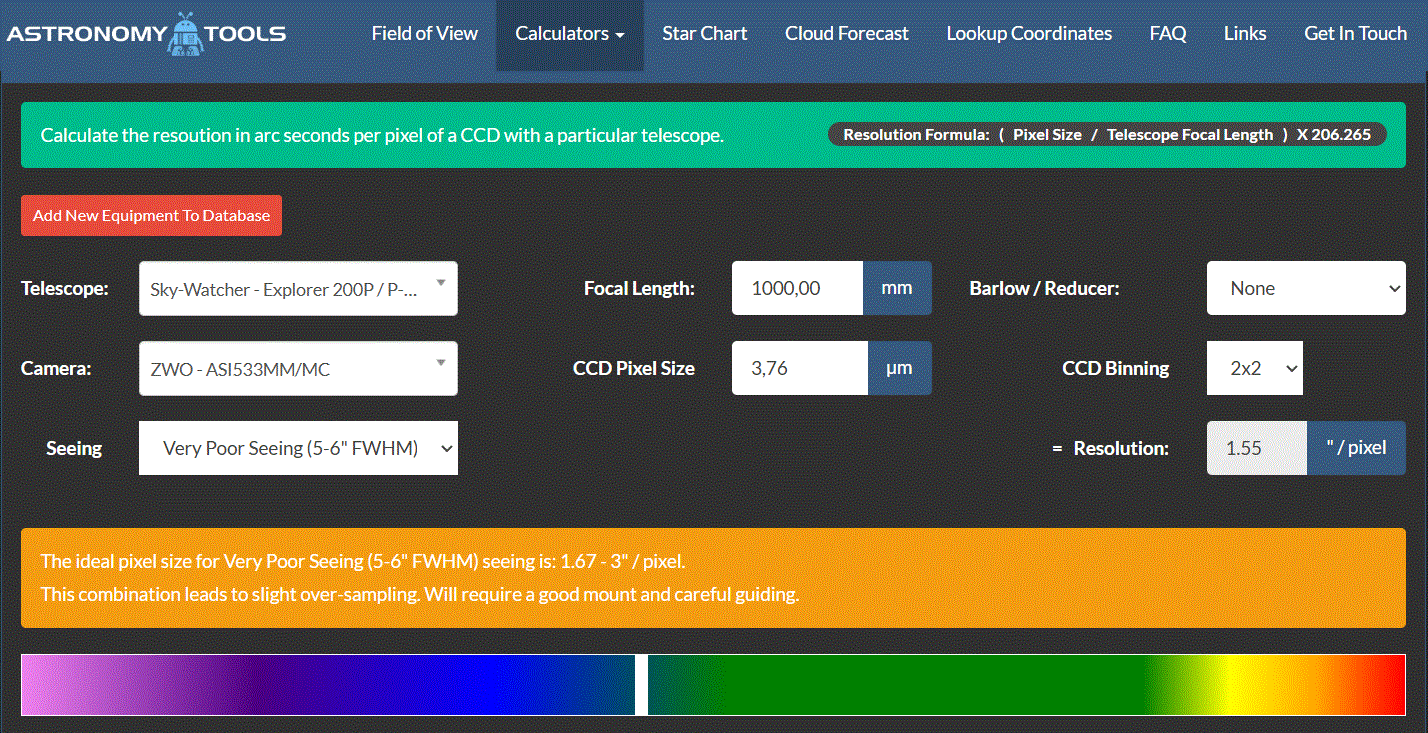Click the ideal pixel size message line
This screenshot has height=733, width=1428.
click(x=363, y=561)
